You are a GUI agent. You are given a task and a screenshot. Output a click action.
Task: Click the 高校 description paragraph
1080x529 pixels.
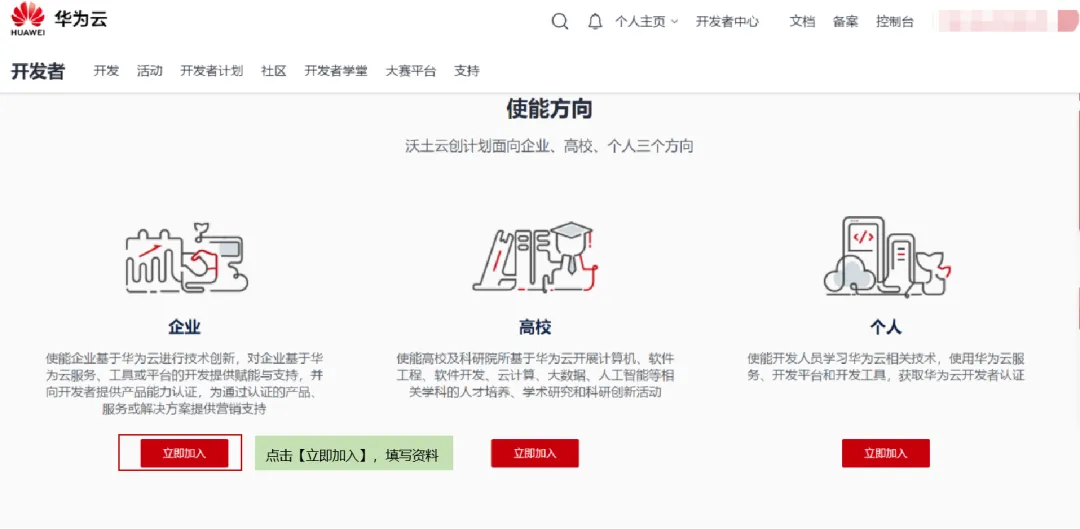535,375
